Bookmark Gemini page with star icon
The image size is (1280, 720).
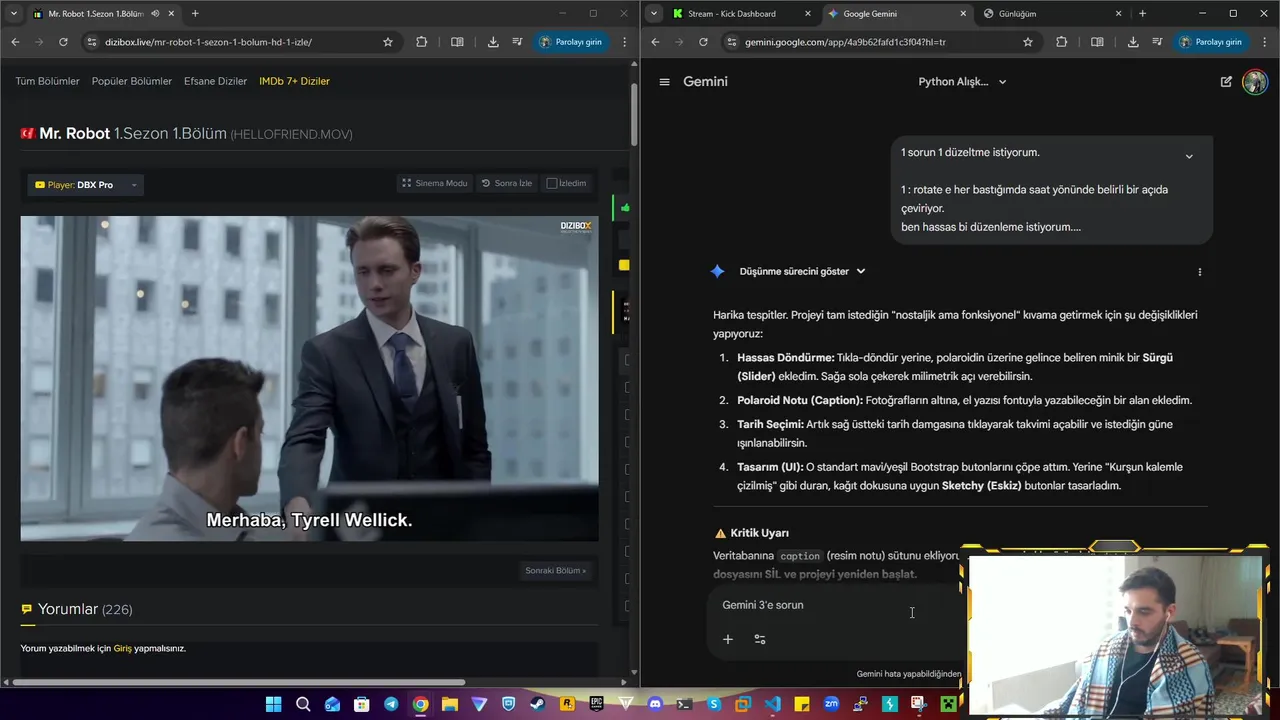1028,42
